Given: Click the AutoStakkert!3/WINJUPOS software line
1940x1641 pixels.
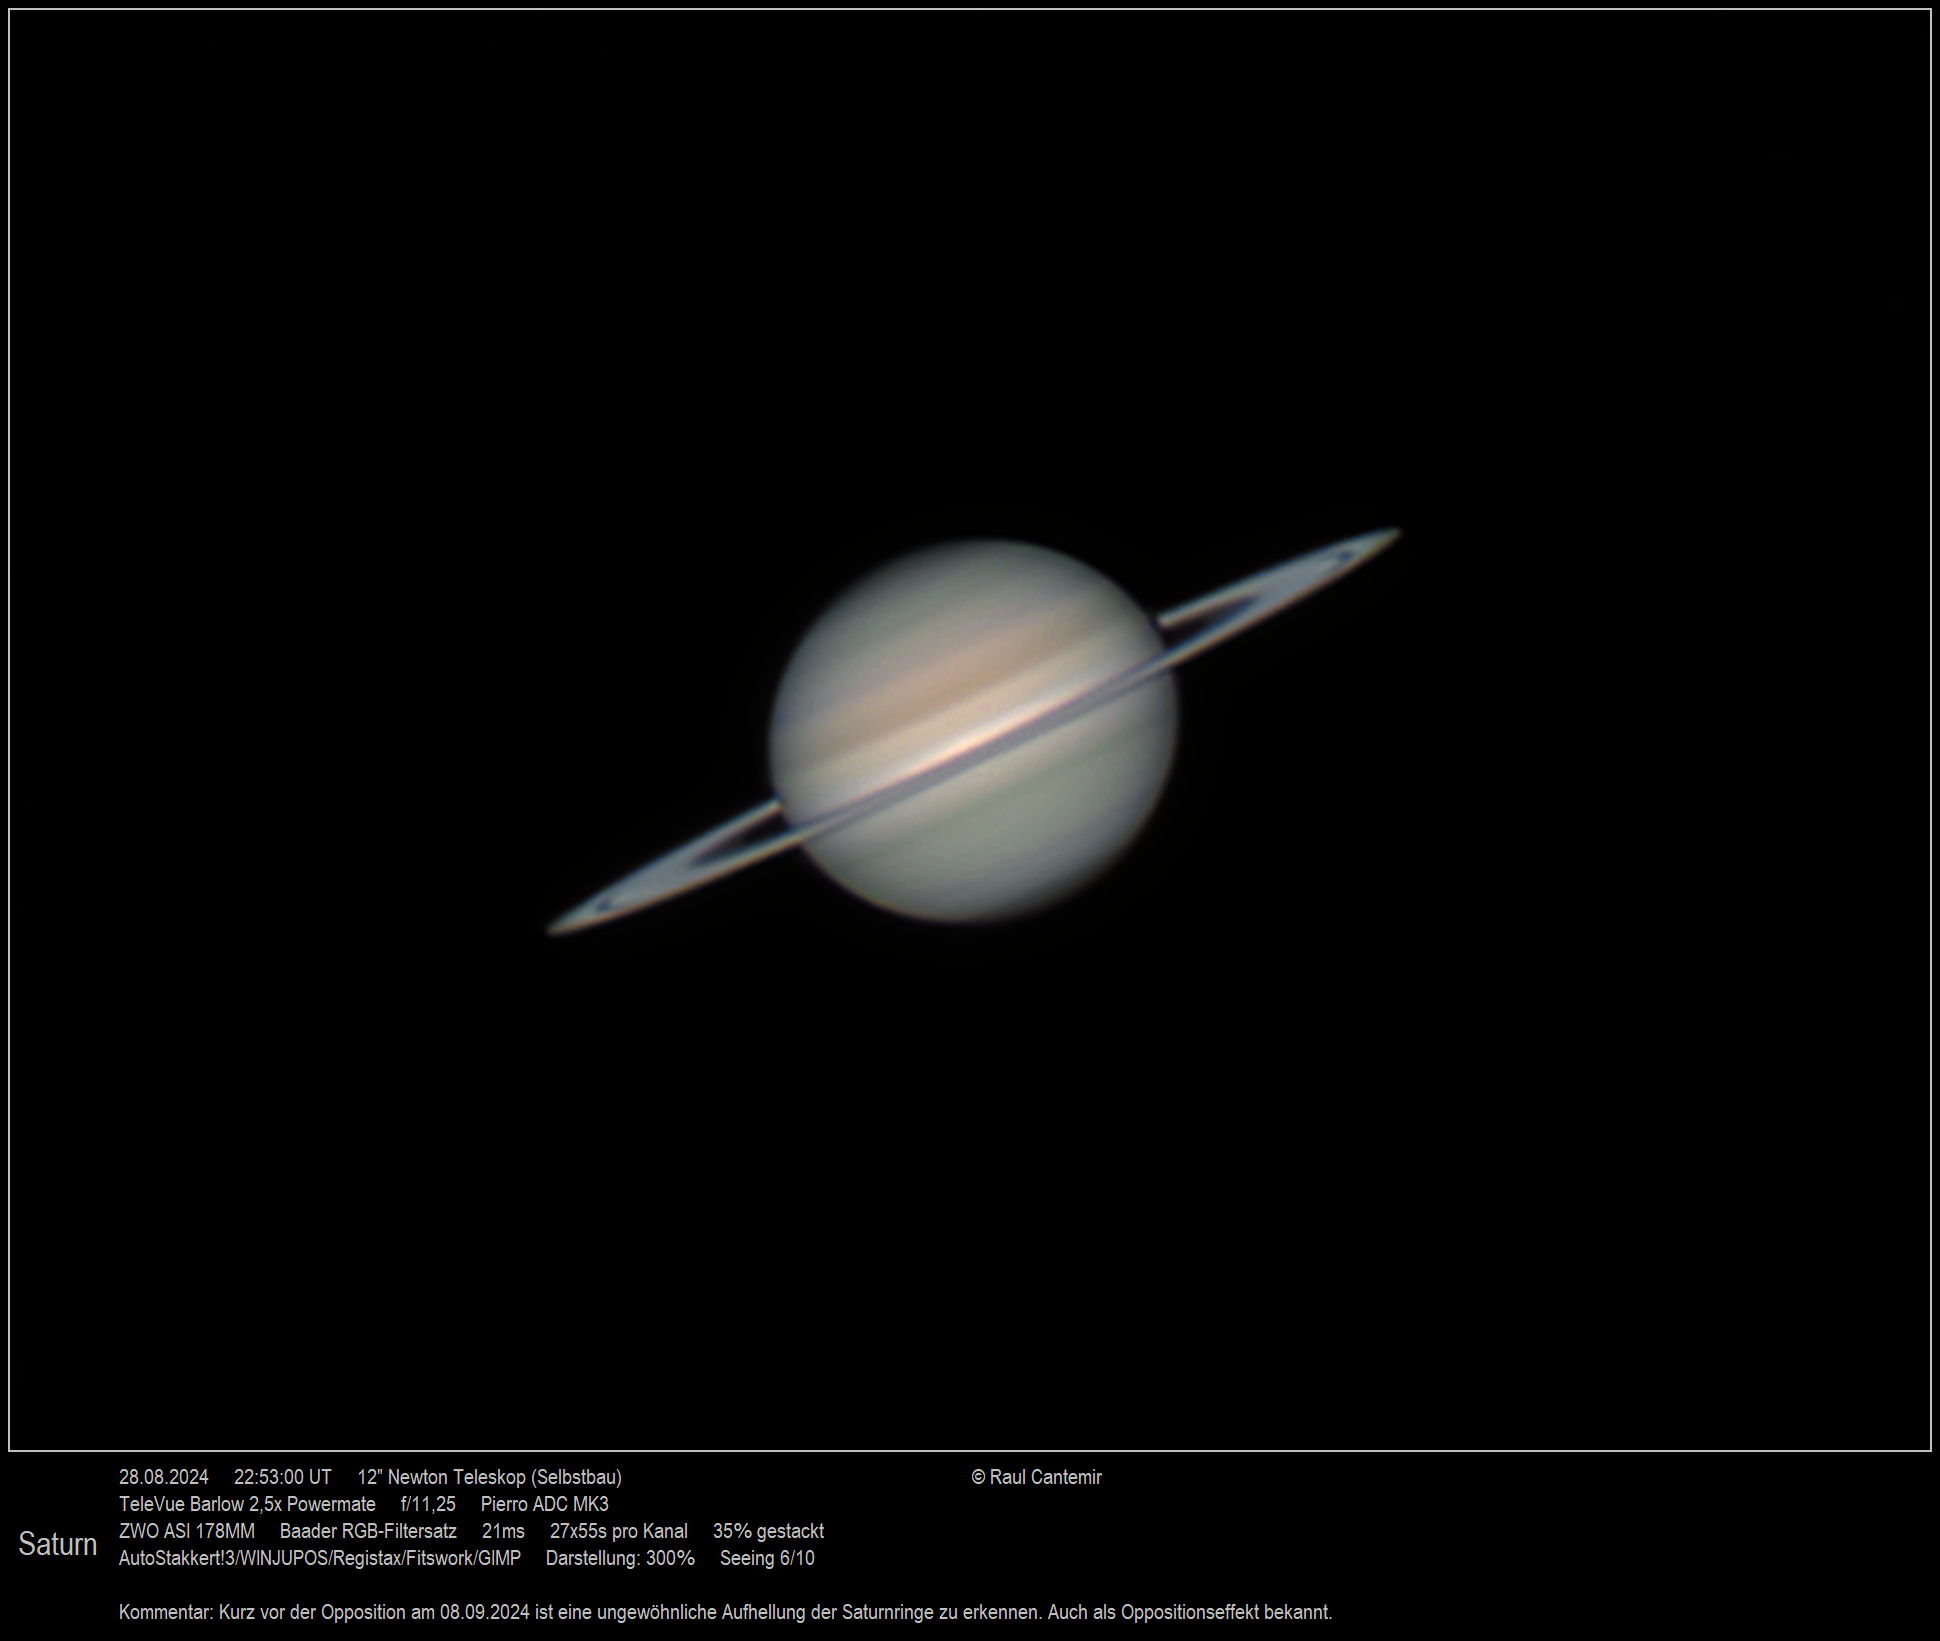Looking at the screenshot, I should tap(320, 1558).
